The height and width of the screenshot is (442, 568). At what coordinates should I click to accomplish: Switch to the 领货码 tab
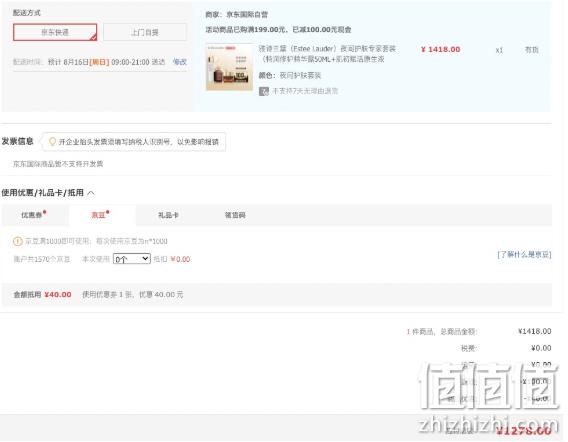click(x=235, y=215)
